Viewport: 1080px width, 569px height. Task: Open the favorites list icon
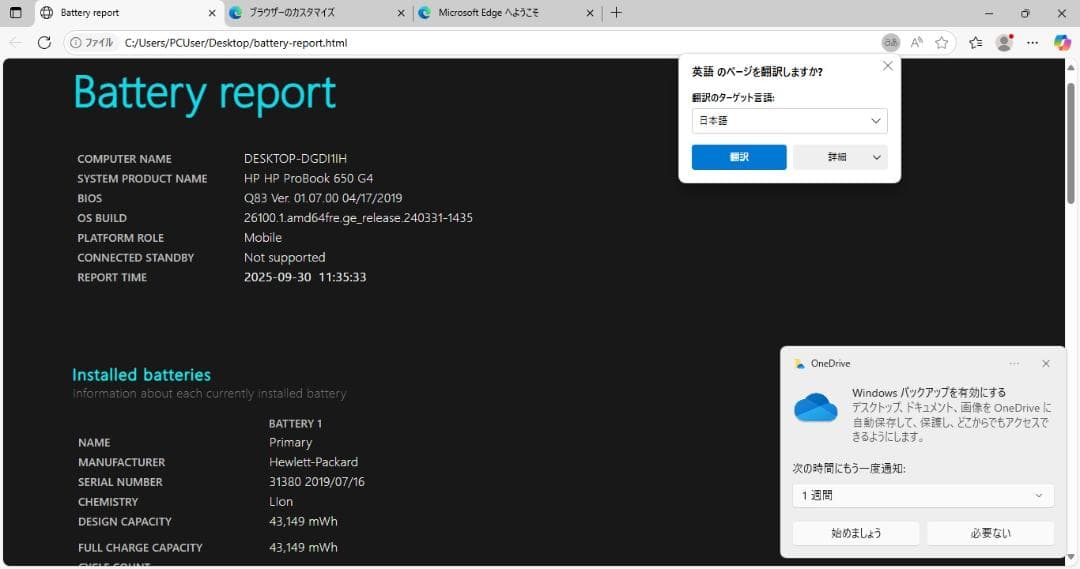coord(975,43)
